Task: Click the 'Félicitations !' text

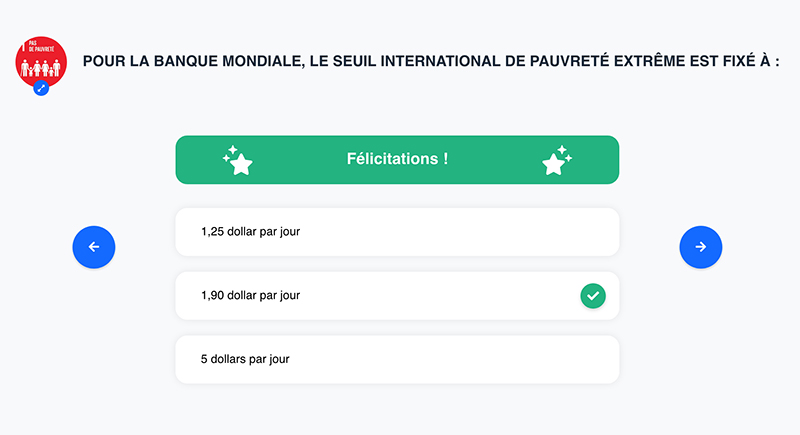Action: [x=397, y=159]
